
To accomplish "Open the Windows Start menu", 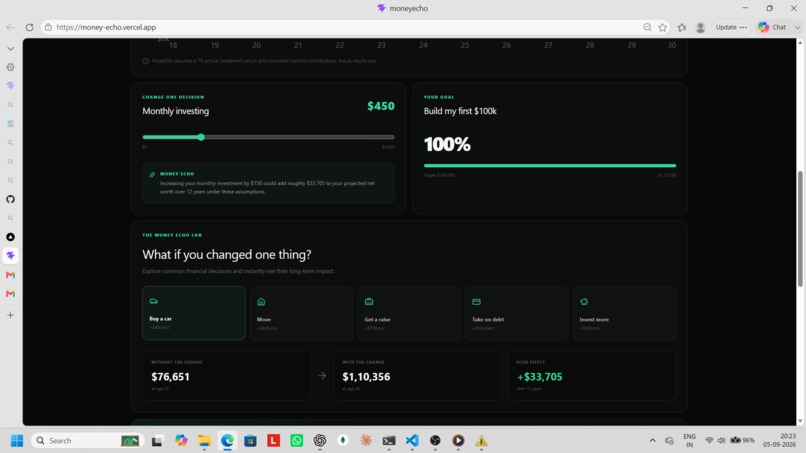I will click(17, 441).
